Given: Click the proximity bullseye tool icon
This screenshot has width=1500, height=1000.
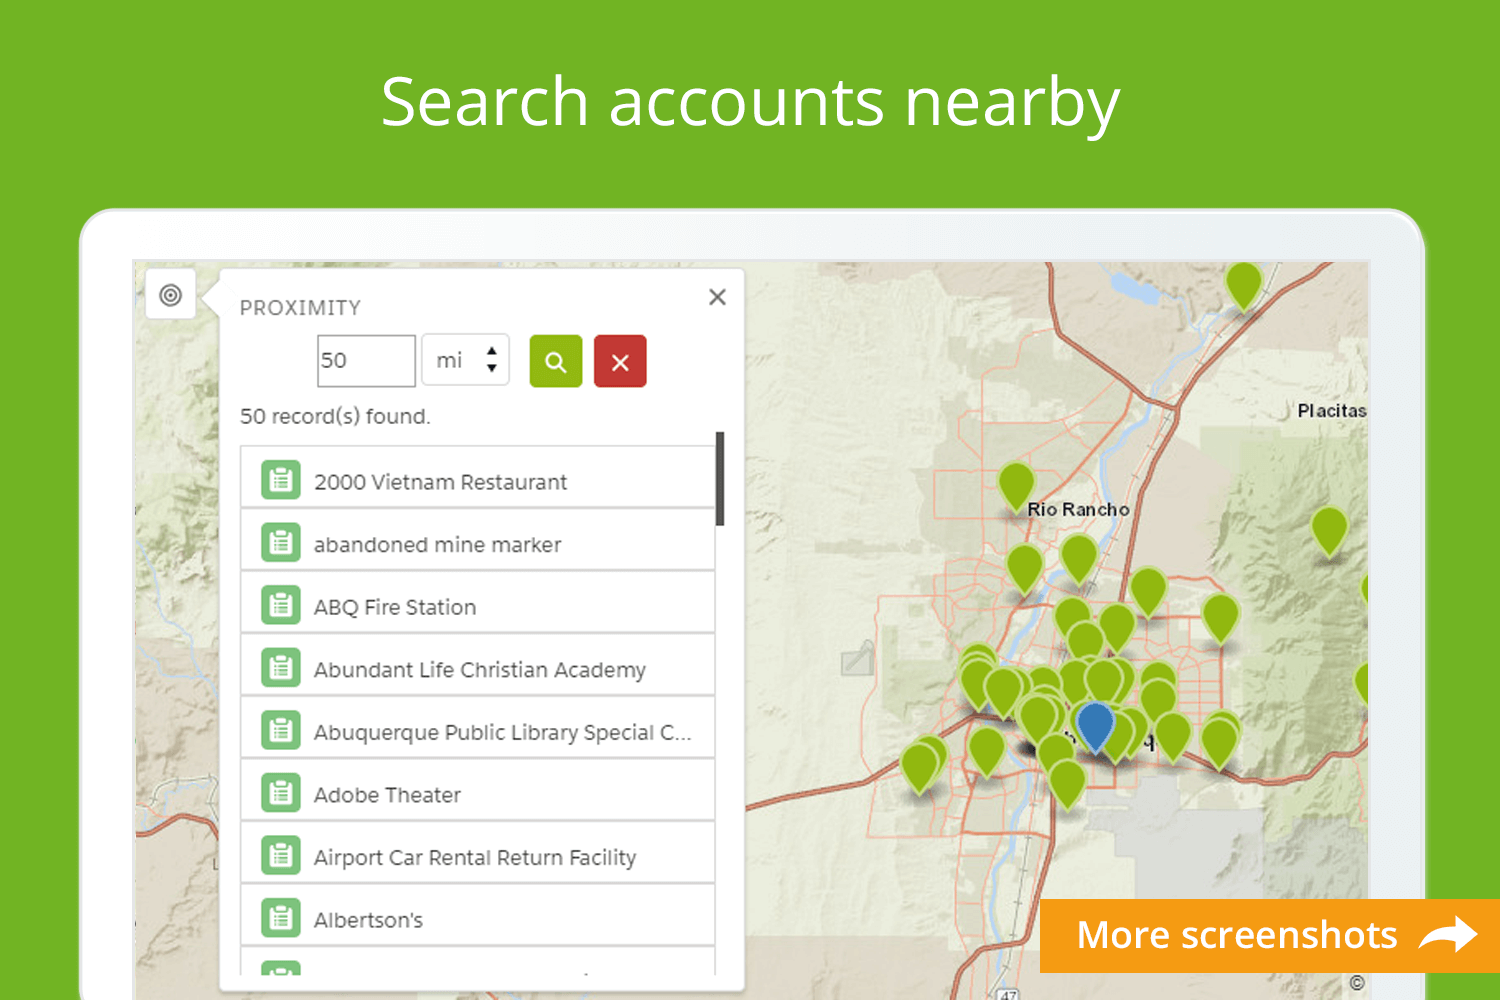Looking at the screenshot, I should point(170,294).
